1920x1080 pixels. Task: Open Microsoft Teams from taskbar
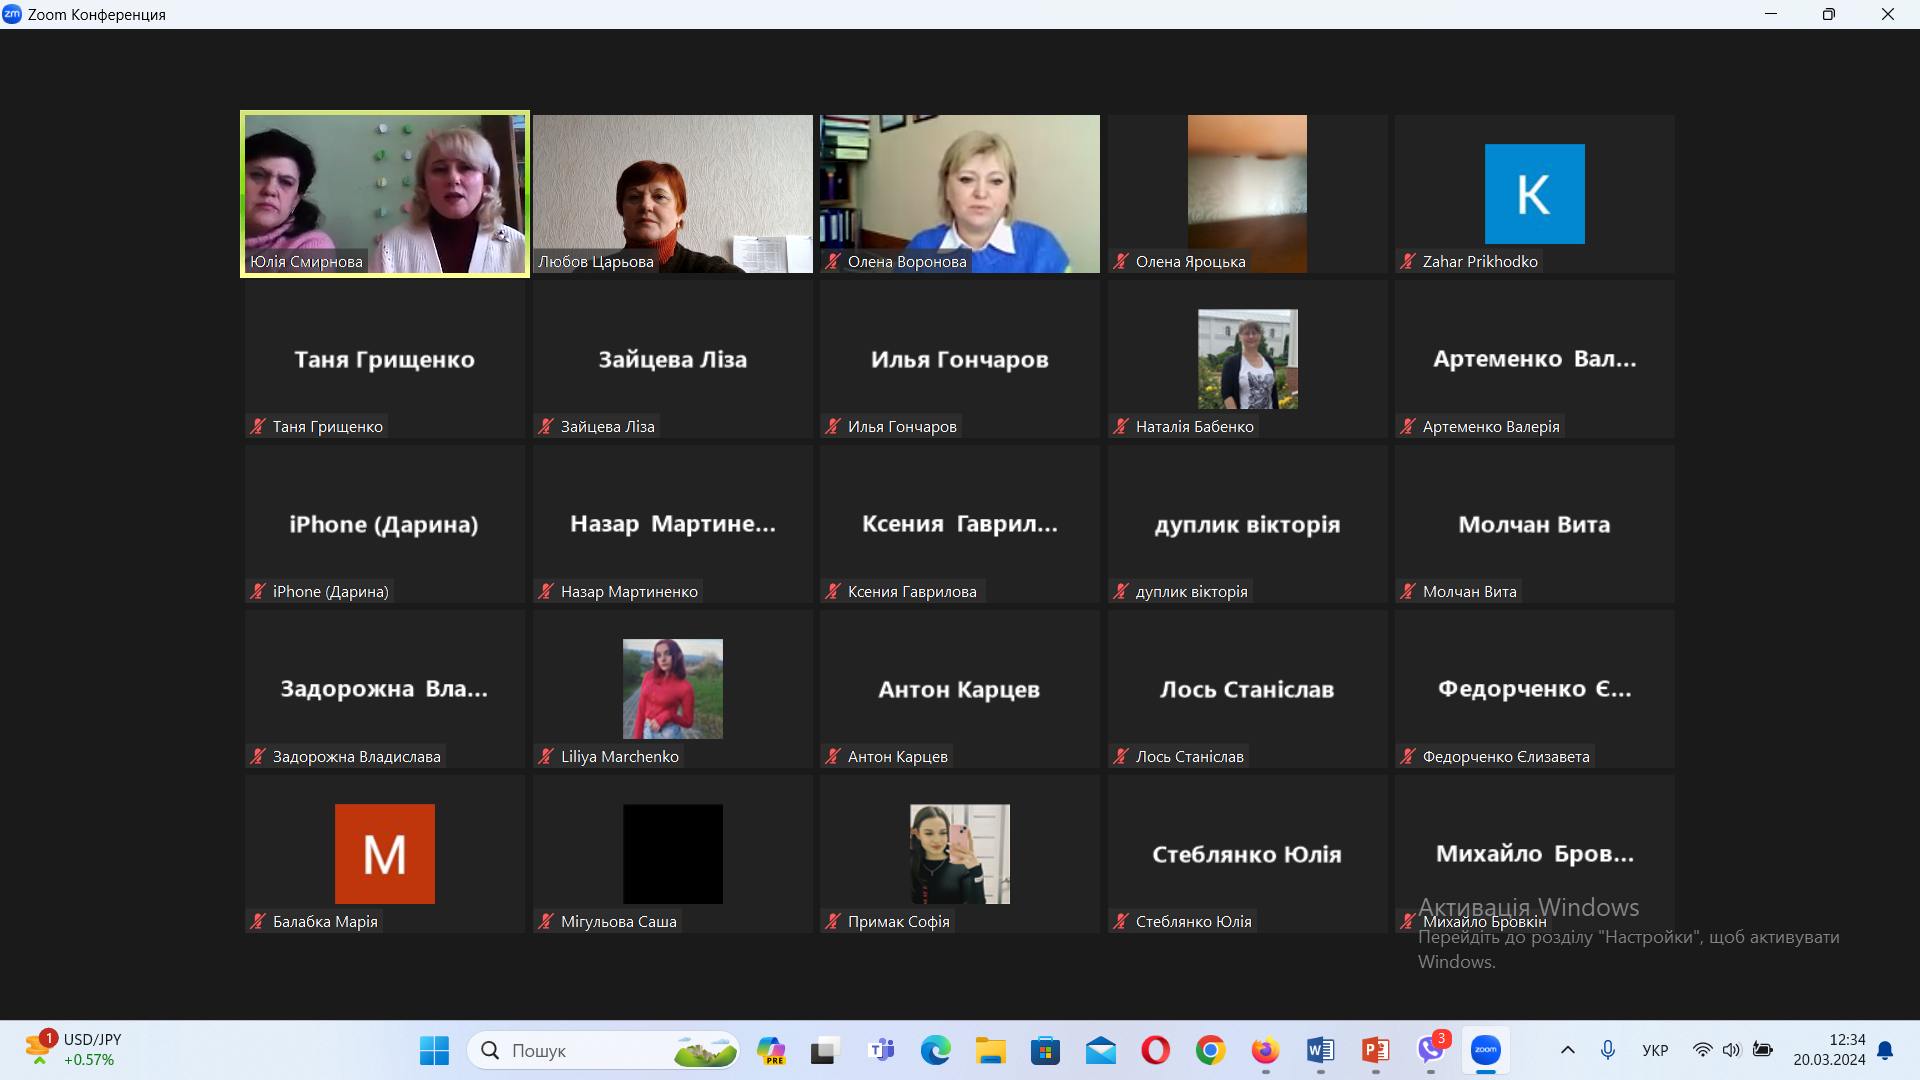click(881, 1050)
